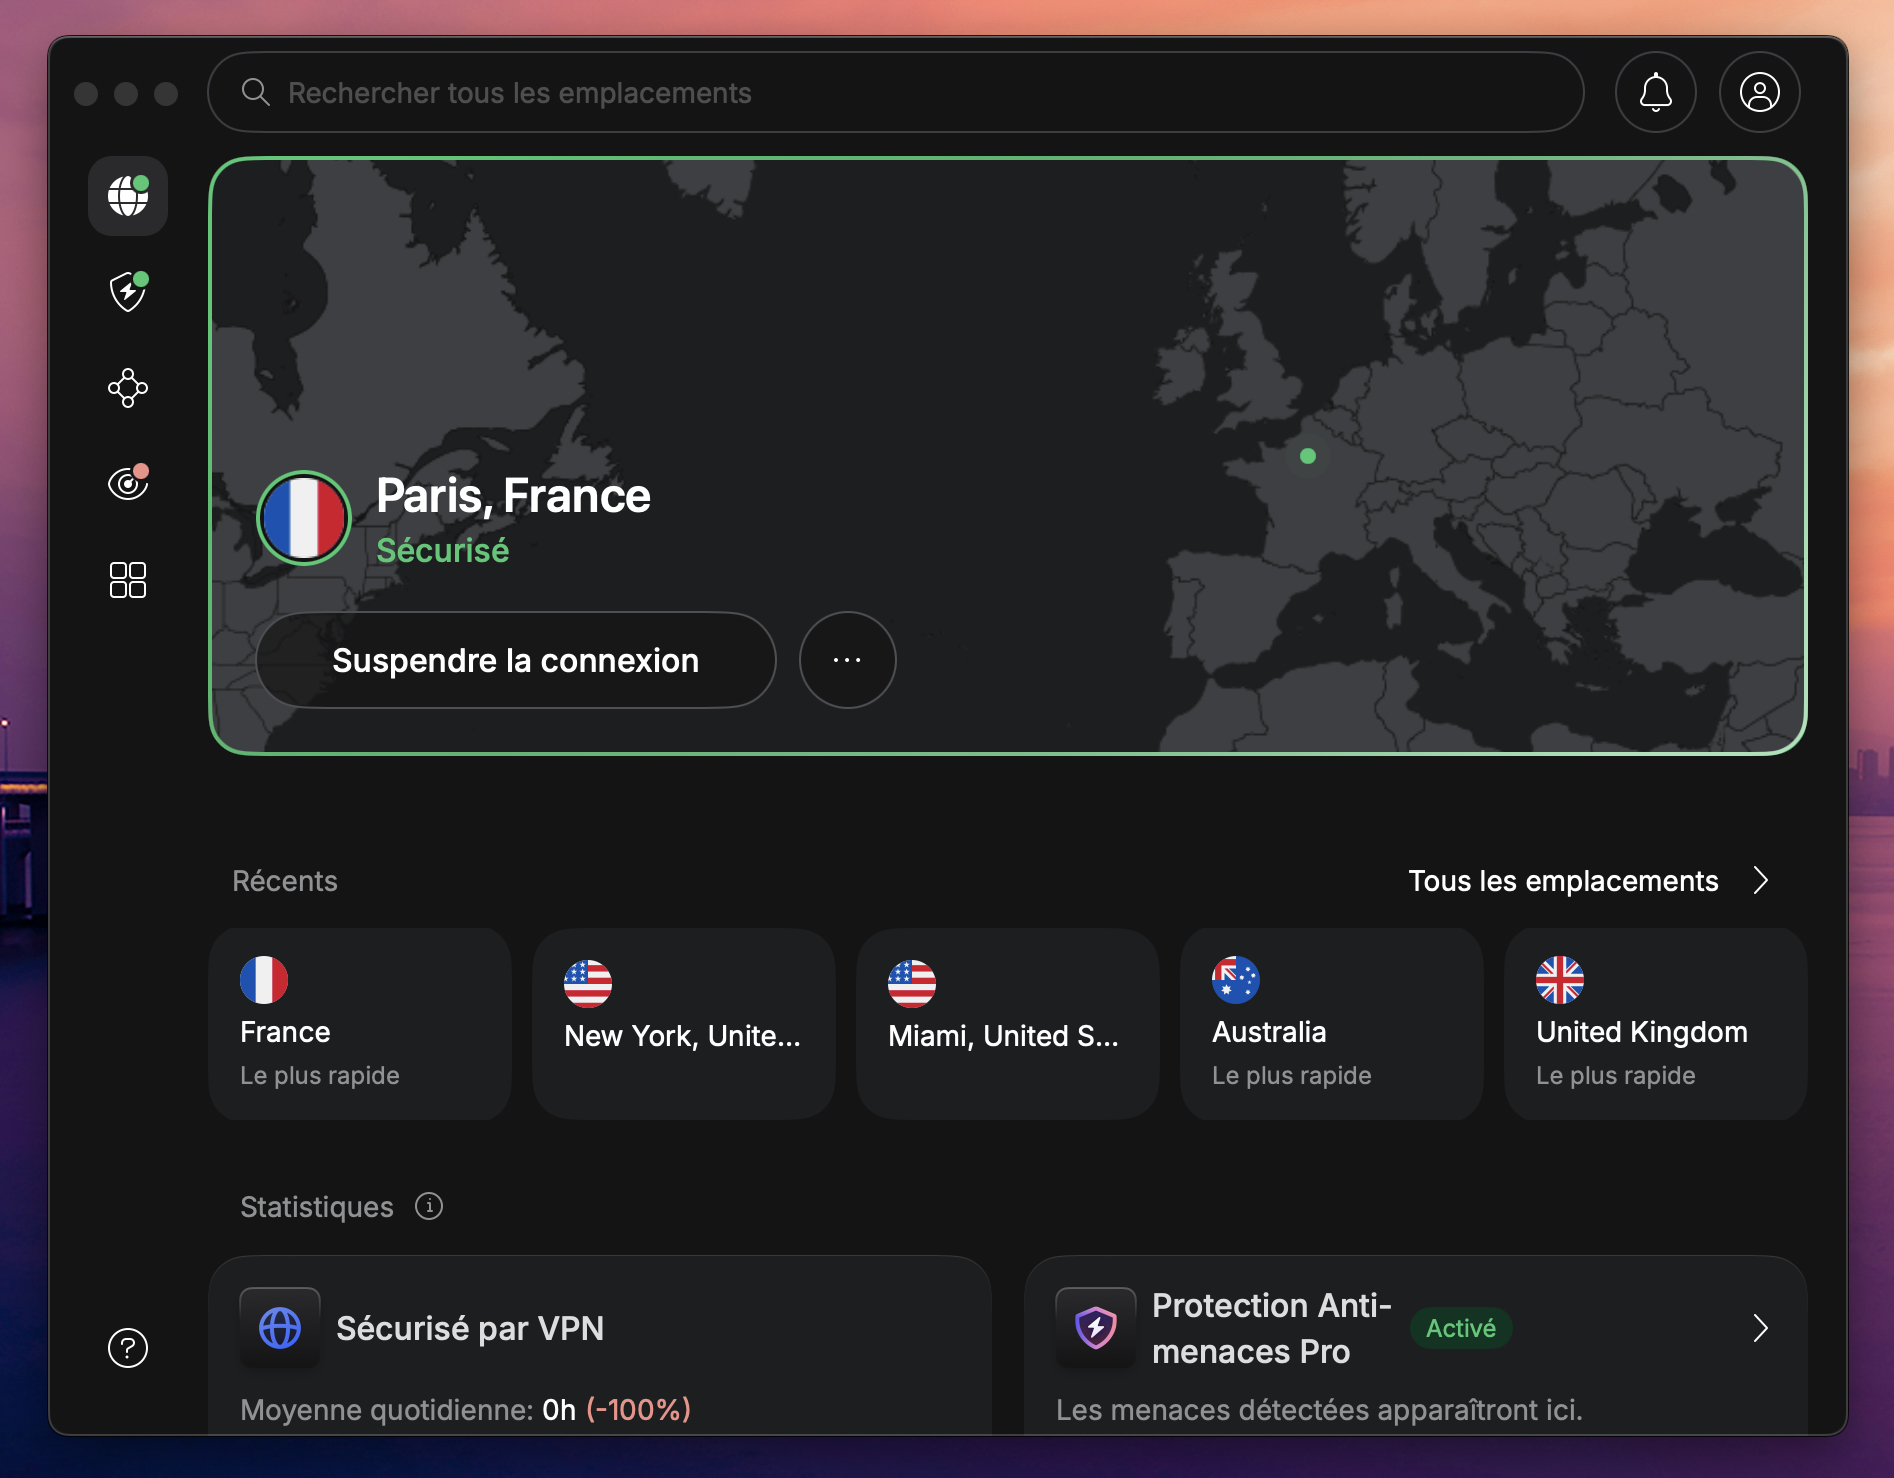This screenshot has height=1478, width=1894.
Task: Click Suspendre la connexion
Action: tap(515, 660)
